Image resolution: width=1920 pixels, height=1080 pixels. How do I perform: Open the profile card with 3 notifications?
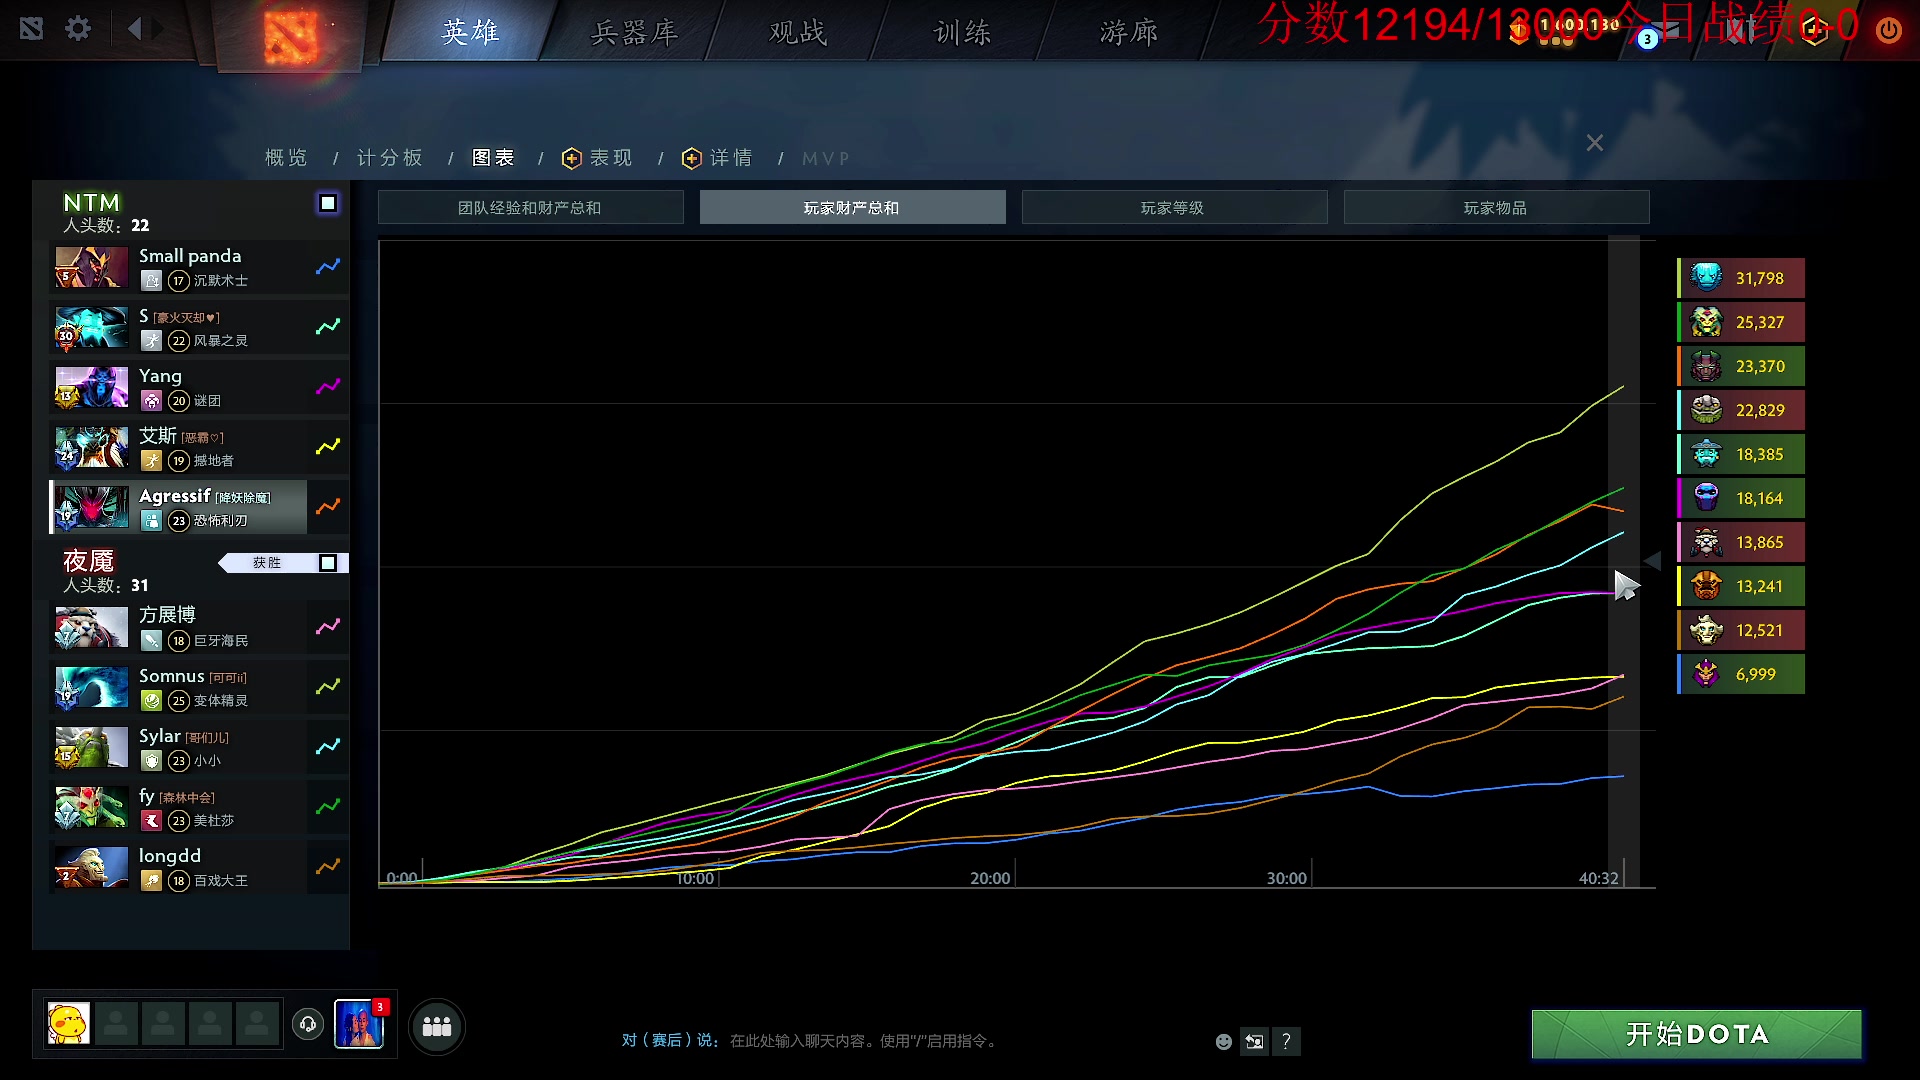359,1024
